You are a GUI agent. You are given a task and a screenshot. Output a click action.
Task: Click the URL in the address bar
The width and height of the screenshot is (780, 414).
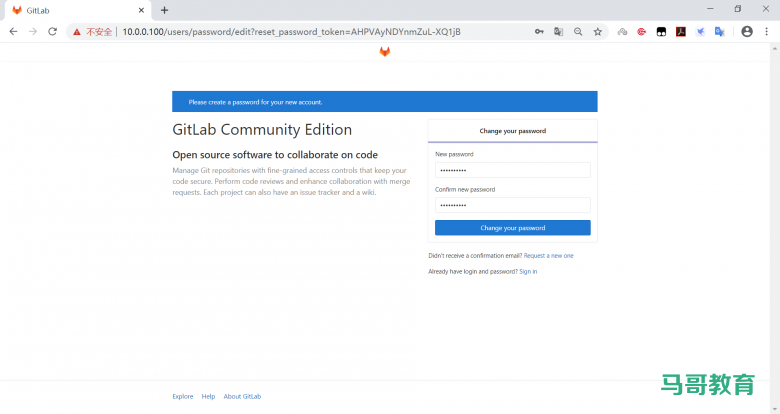(292, 32)
